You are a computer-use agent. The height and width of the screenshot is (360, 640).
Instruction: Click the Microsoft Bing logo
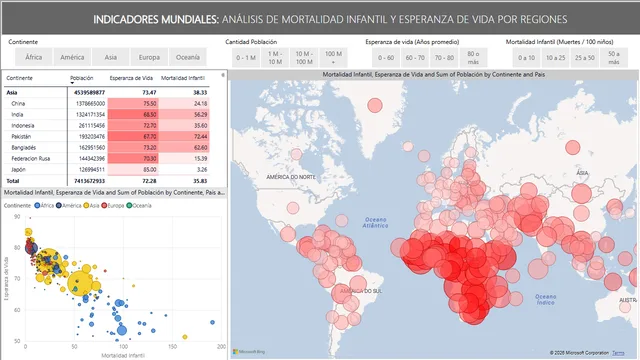[x=249, y=351]
